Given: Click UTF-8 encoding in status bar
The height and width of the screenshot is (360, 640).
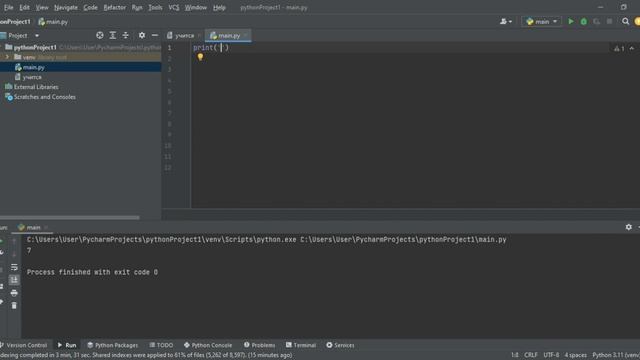Looking at the screenshot, I should click(x=551, y=355).
